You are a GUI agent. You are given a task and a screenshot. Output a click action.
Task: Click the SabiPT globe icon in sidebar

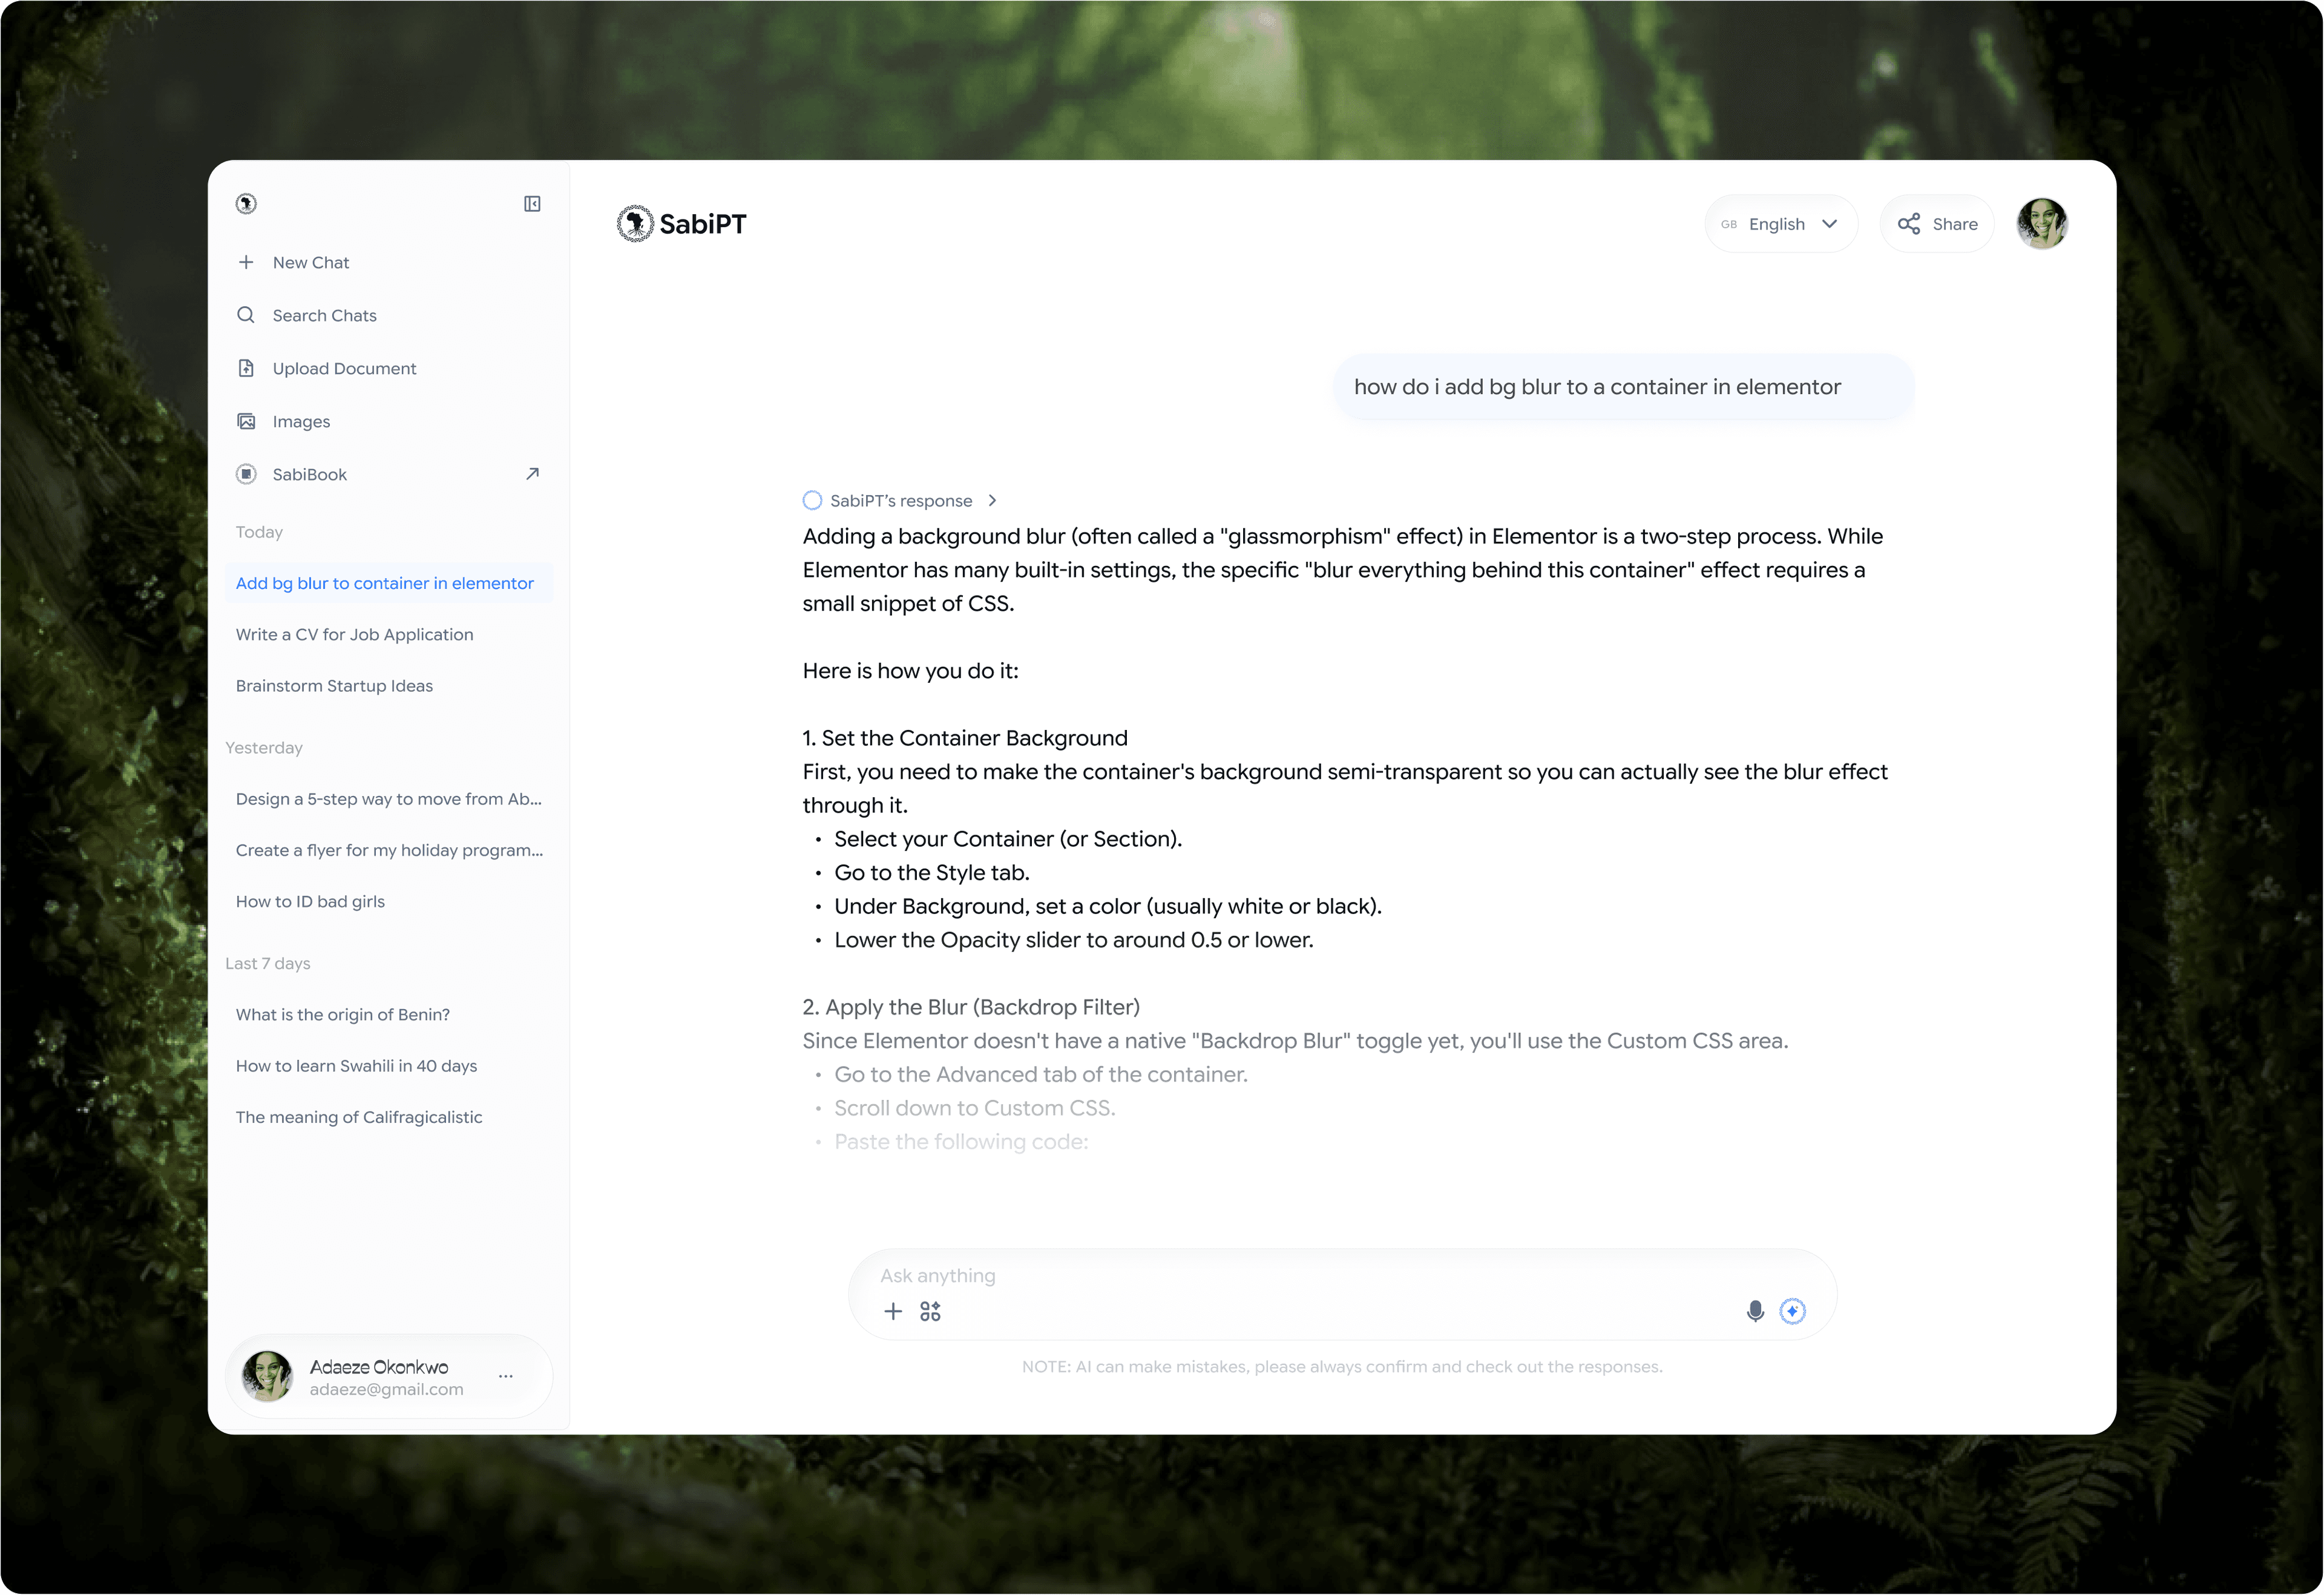click(246, 204)
